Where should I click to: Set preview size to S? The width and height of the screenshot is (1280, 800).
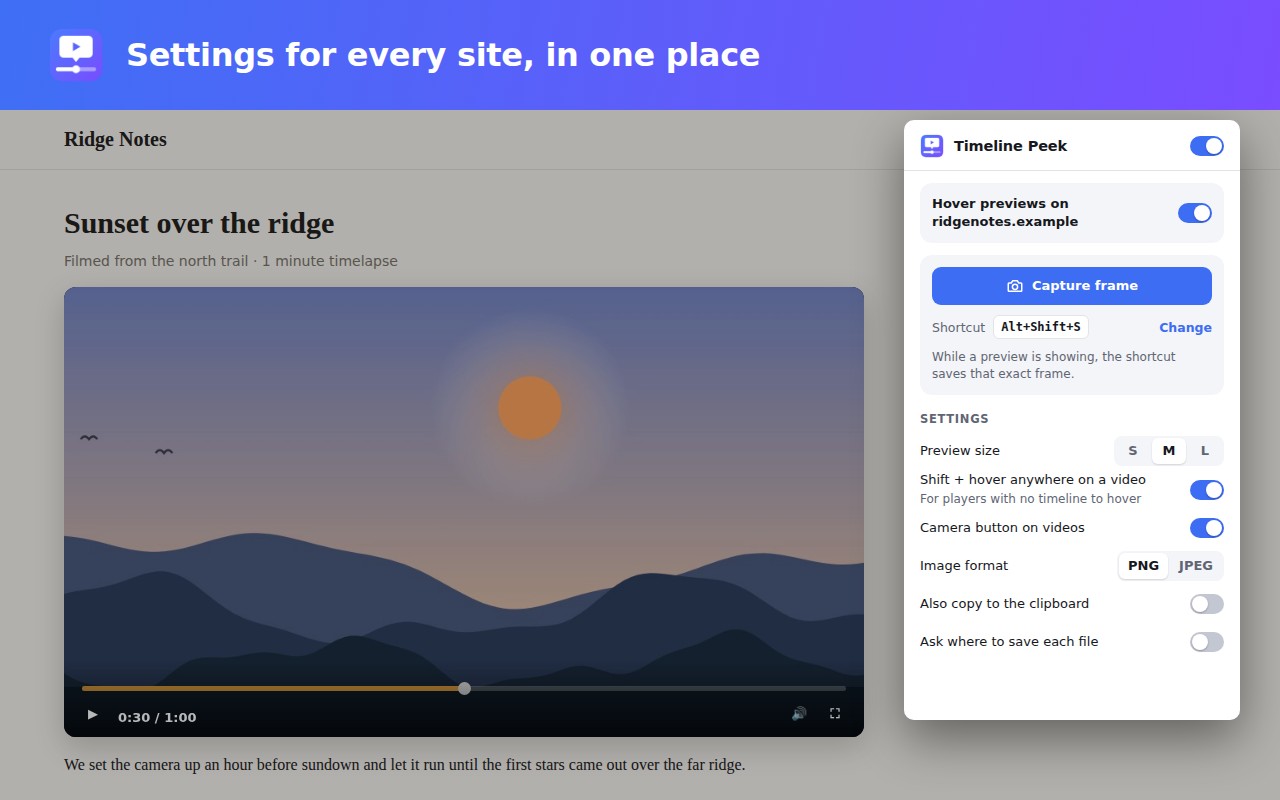coord(1133,451)
